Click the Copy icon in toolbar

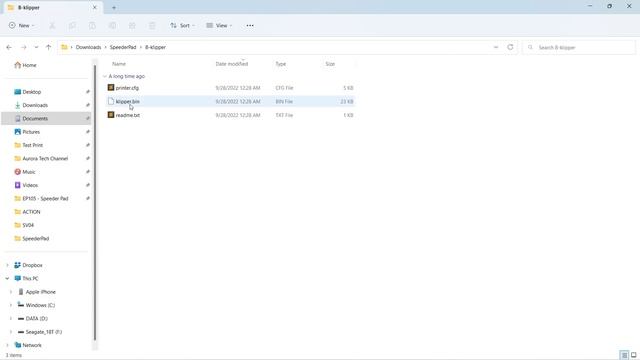click(72, 25)
